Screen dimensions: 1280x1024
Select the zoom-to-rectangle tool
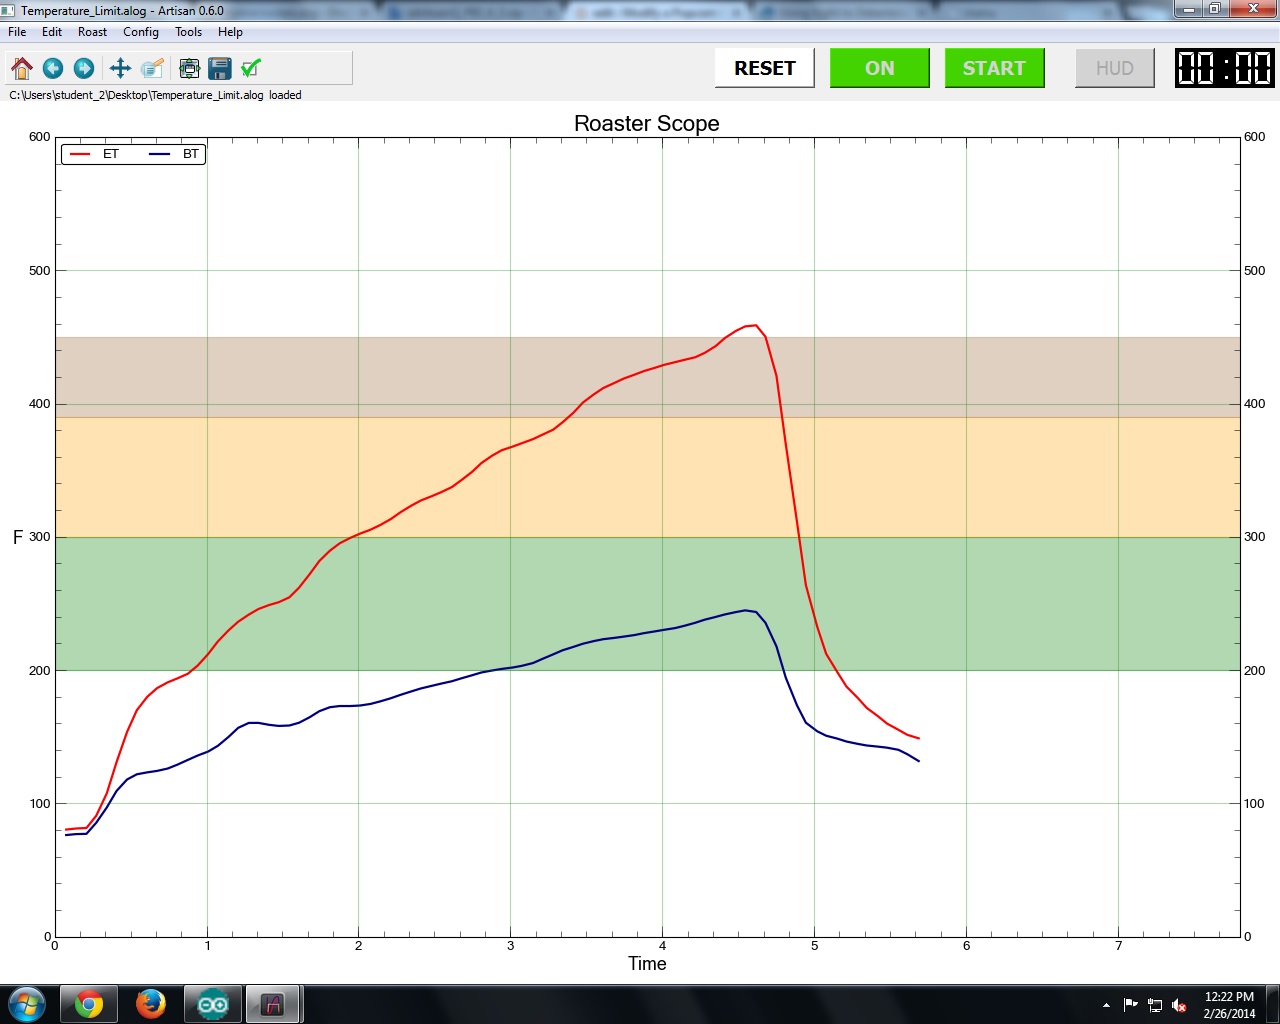point(152,68)
